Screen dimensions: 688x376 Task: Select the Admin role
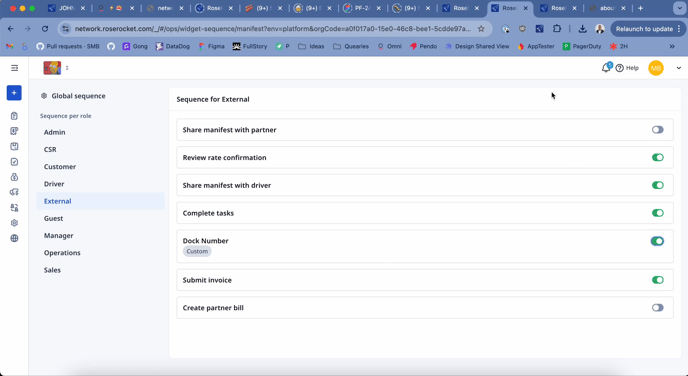pos(100,132)
